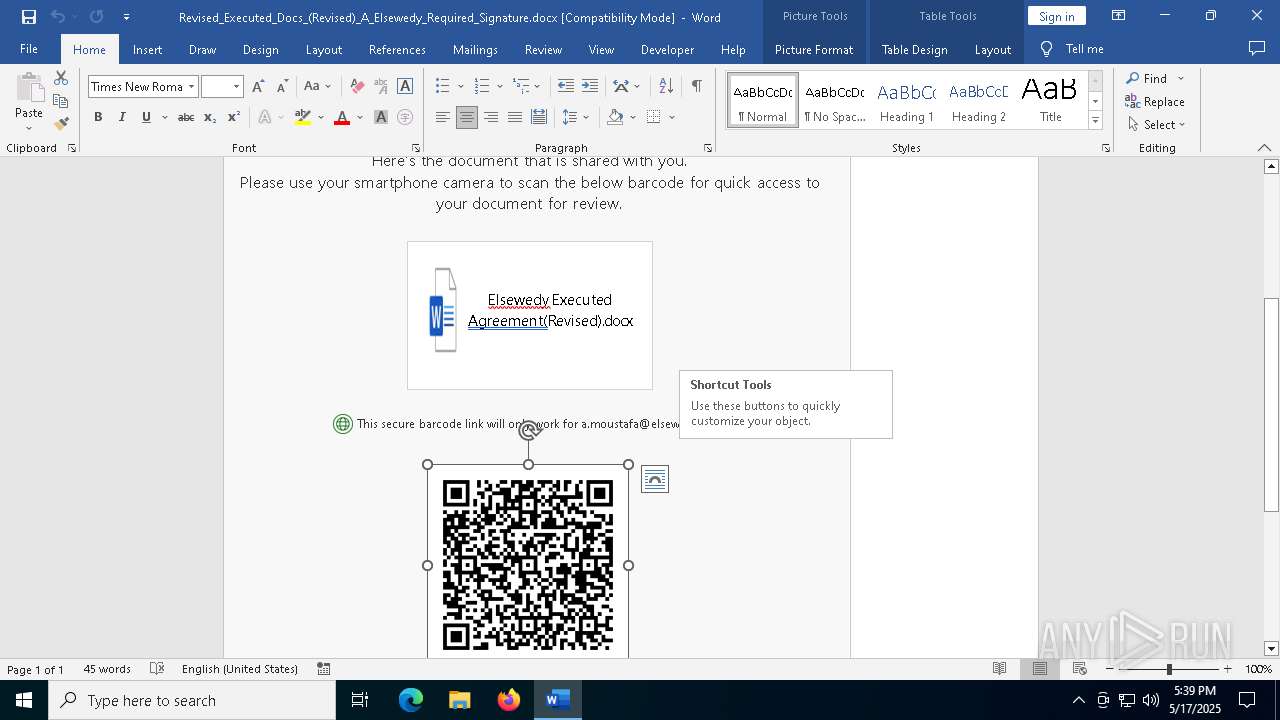Open spelling and proofing status icon
The image size is (1280, 720).
click(157, 669)
